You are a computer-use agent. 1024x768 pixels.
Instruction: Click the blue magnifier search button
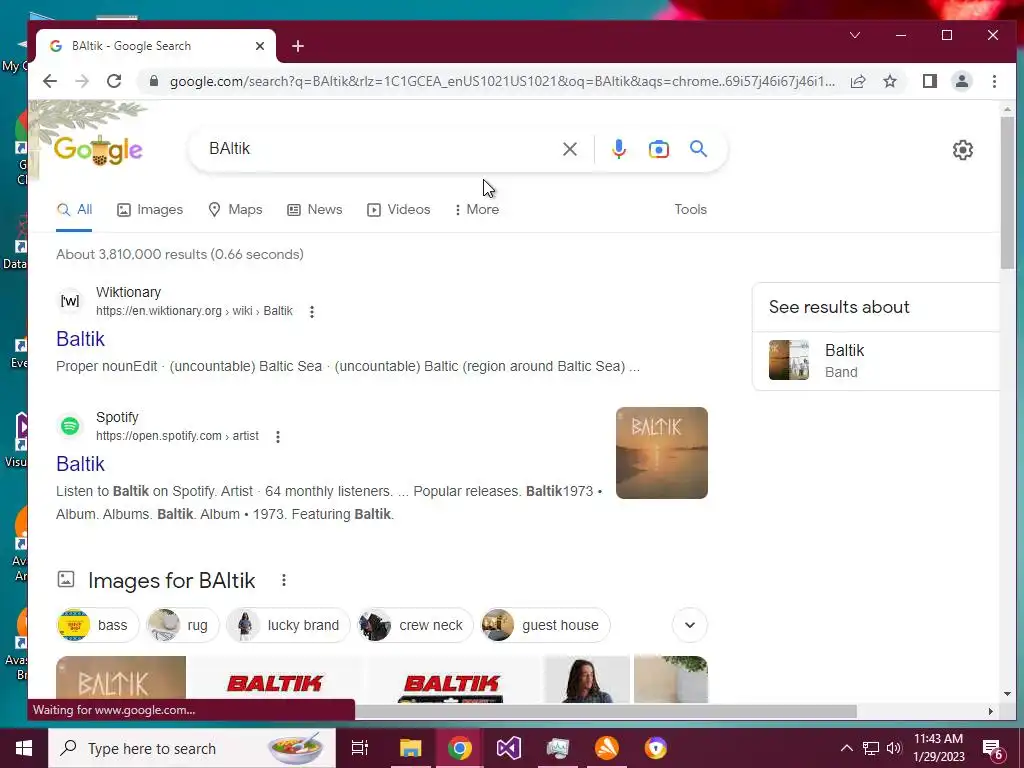pos(698,149)
